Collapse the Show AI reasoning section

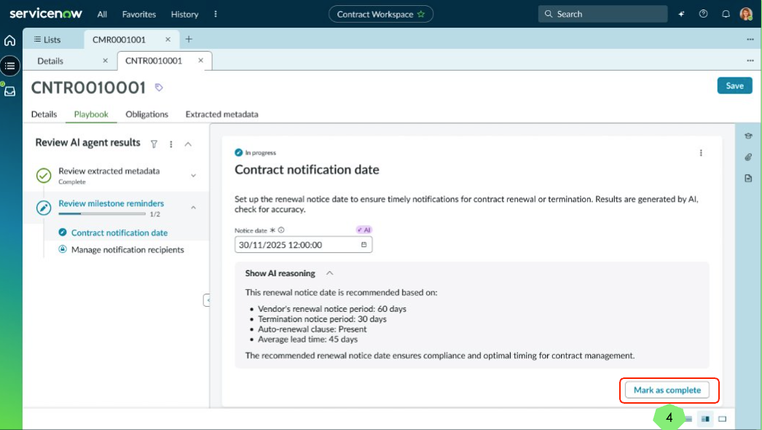[330, 273]
